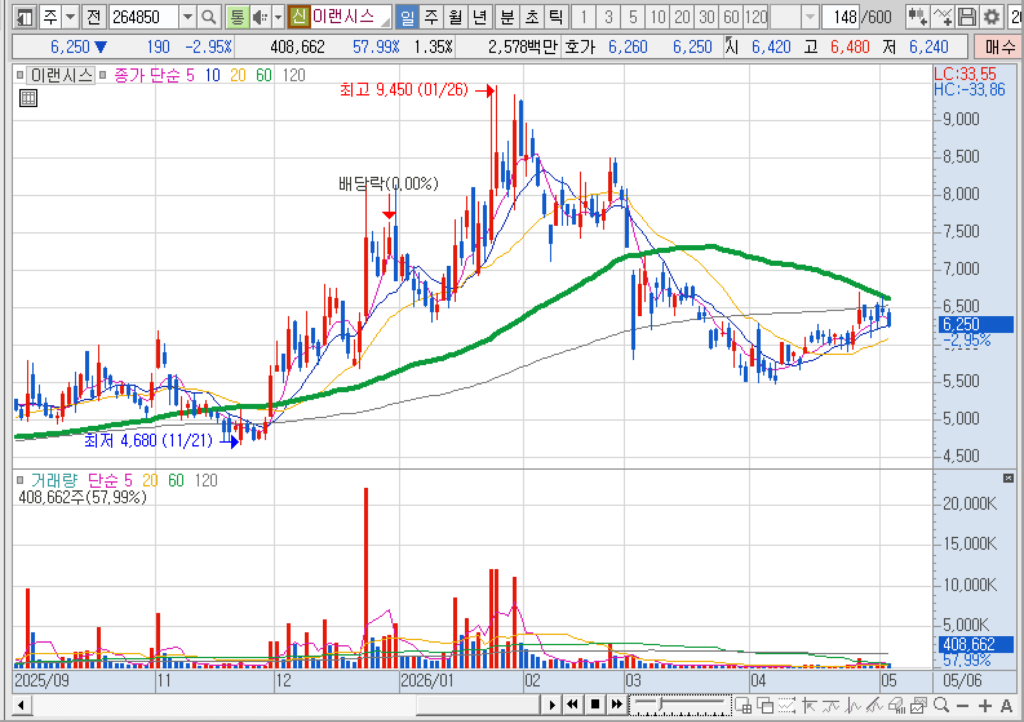Viewport: 1024px width, 722px height.
Task: Click the 전 button beside code field
Action: click(94, 17)
